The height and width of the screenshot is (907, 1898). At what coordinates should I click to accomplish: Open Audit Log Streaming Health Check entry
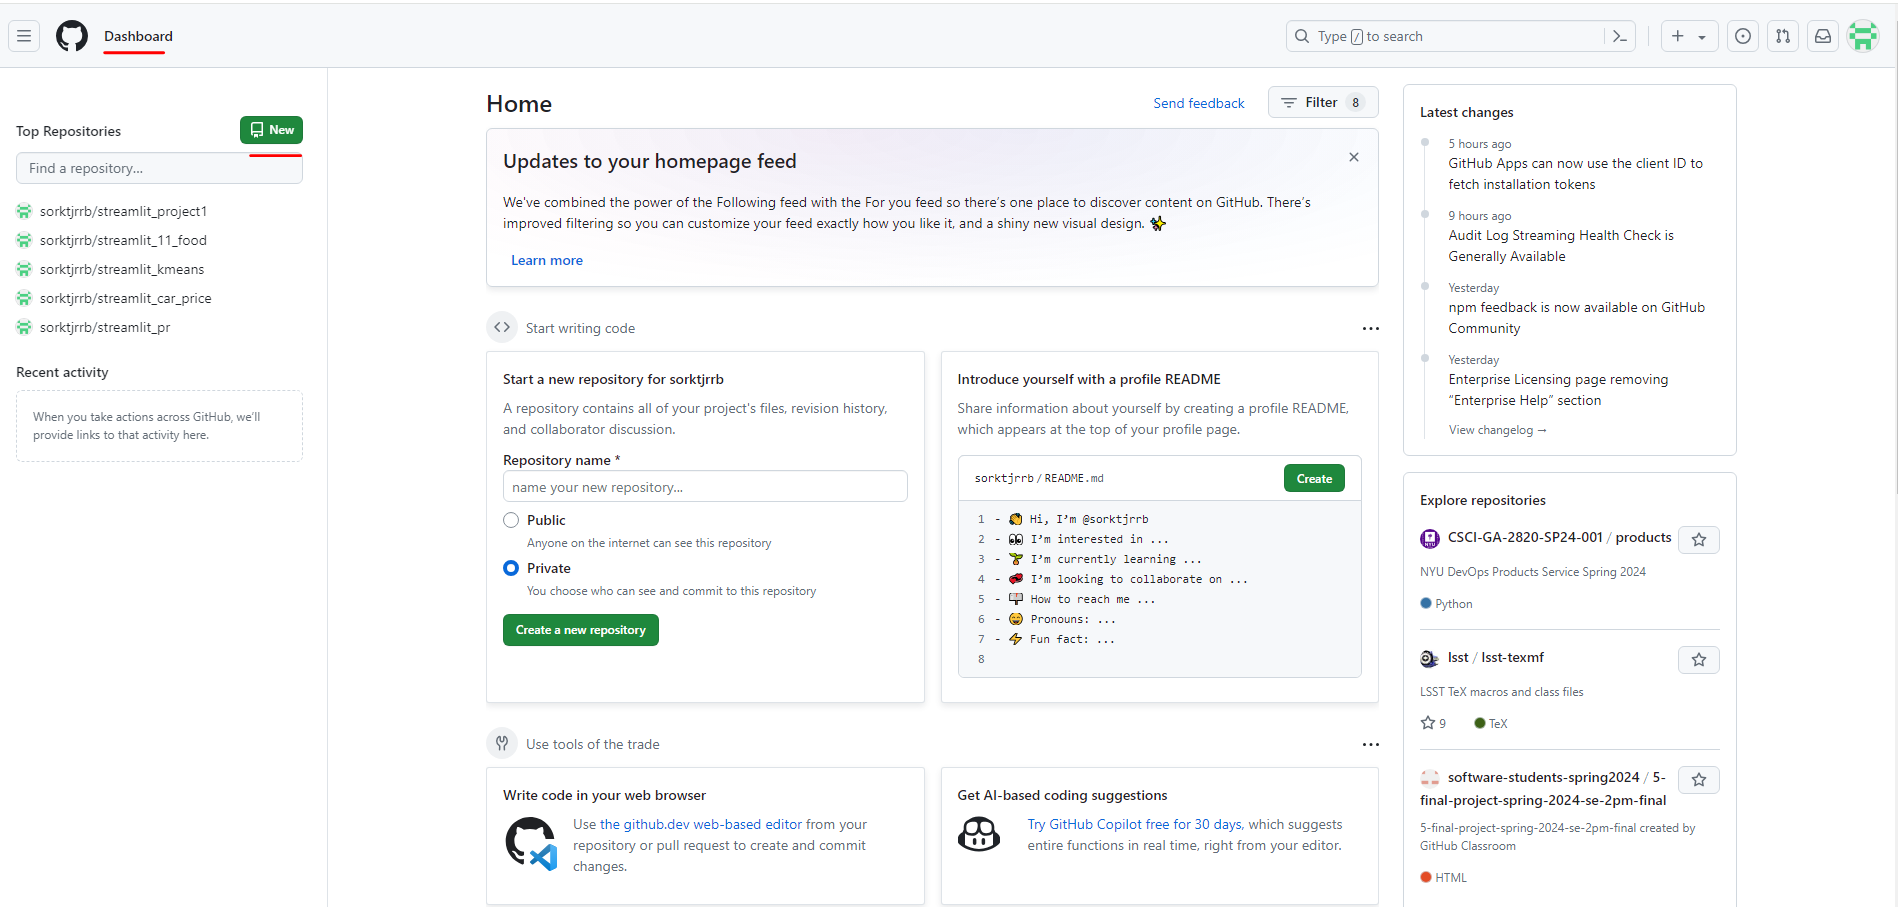[x=1561, y=246]
